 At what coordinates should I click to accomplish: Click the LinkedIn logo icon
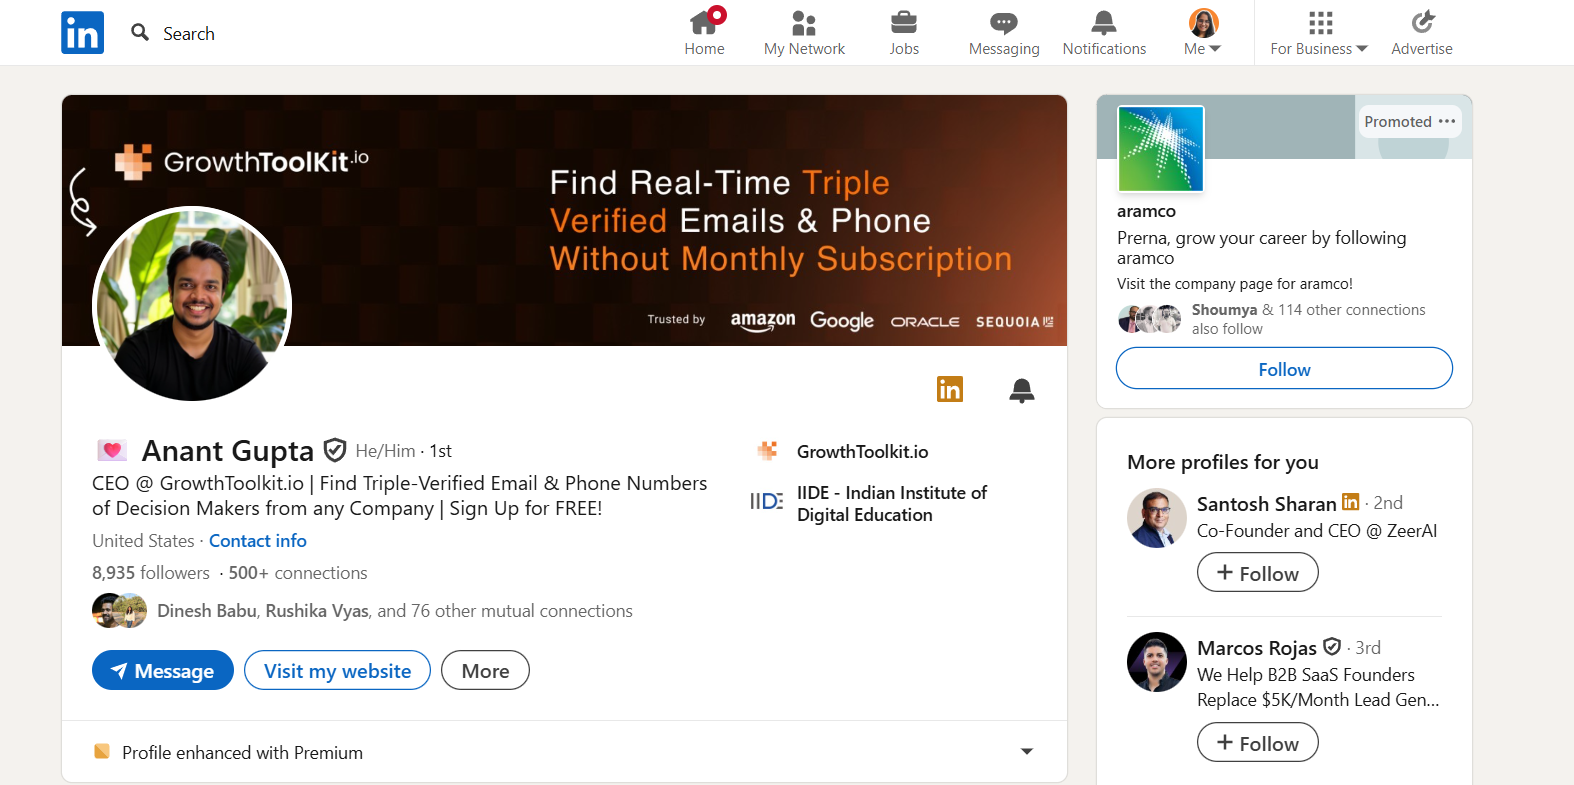pyautogui.click(x=82, y=33)
